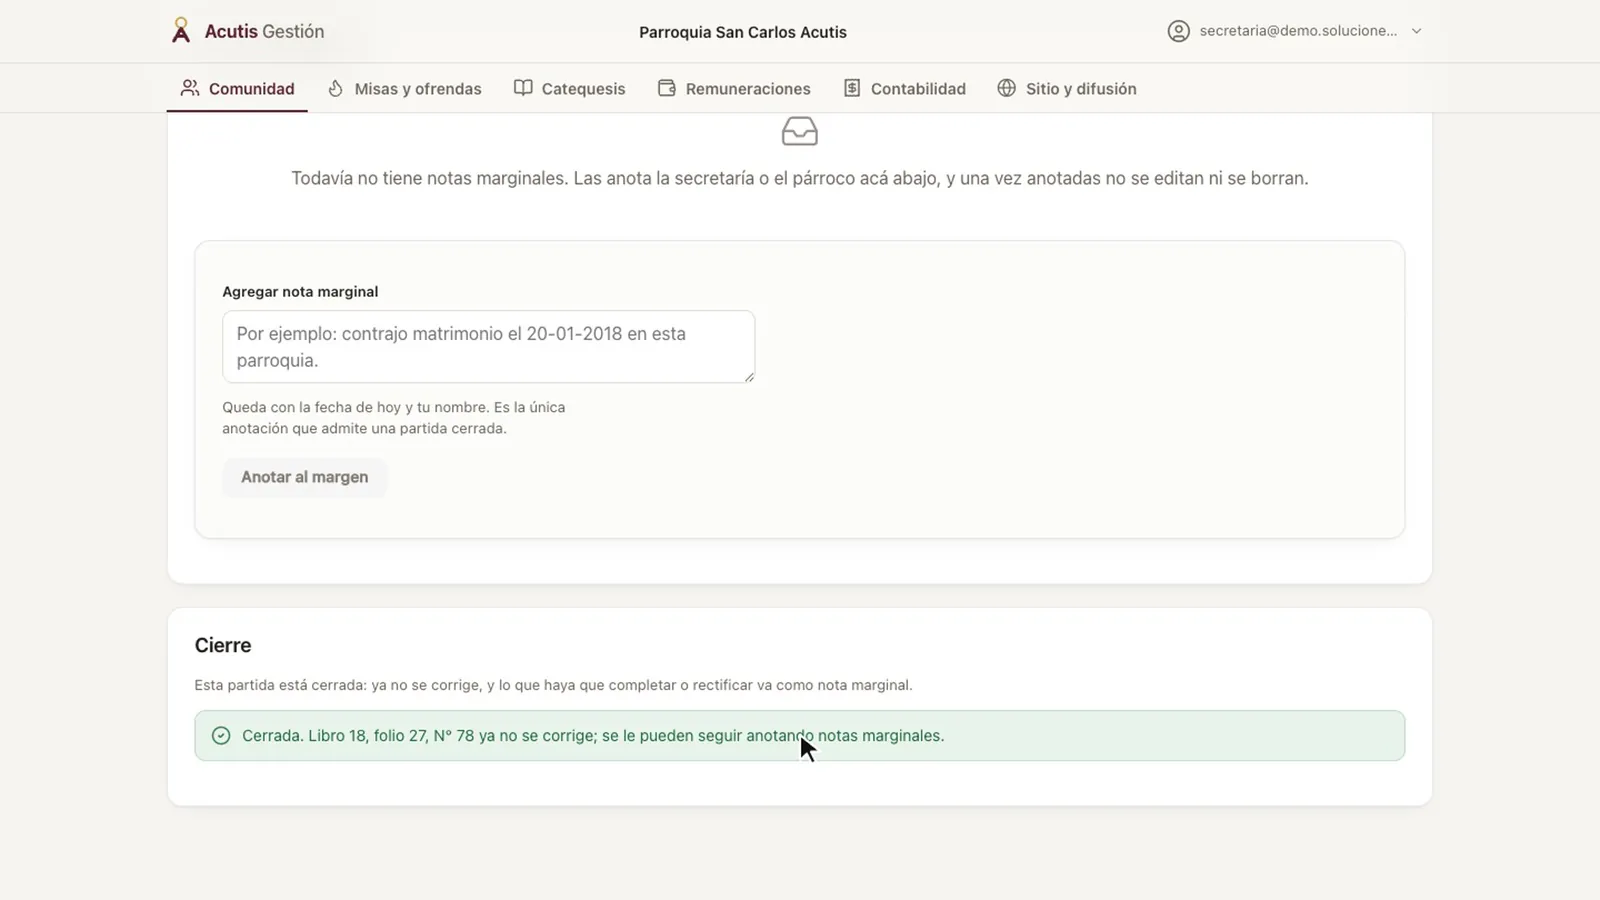This screenshot has width=1600, height=900.
Task: Click the 'Cerrada. Libro 18, folio 27' status message
Action: [593, 736]
